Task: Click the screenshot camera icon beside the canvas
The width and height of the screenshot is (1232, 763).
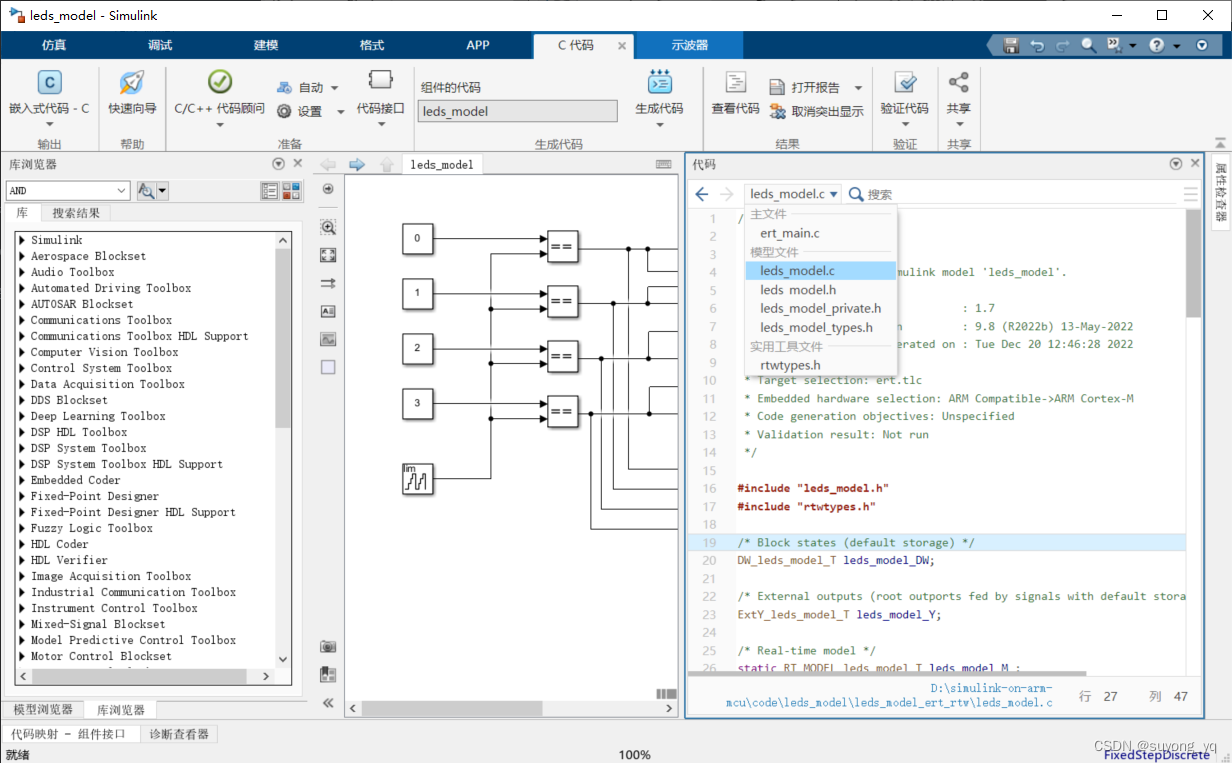Action: click(328, 647)
